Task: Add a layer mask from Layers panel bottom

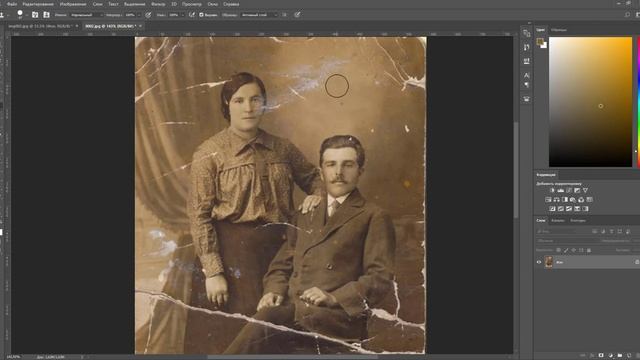Action: [601, 356]
